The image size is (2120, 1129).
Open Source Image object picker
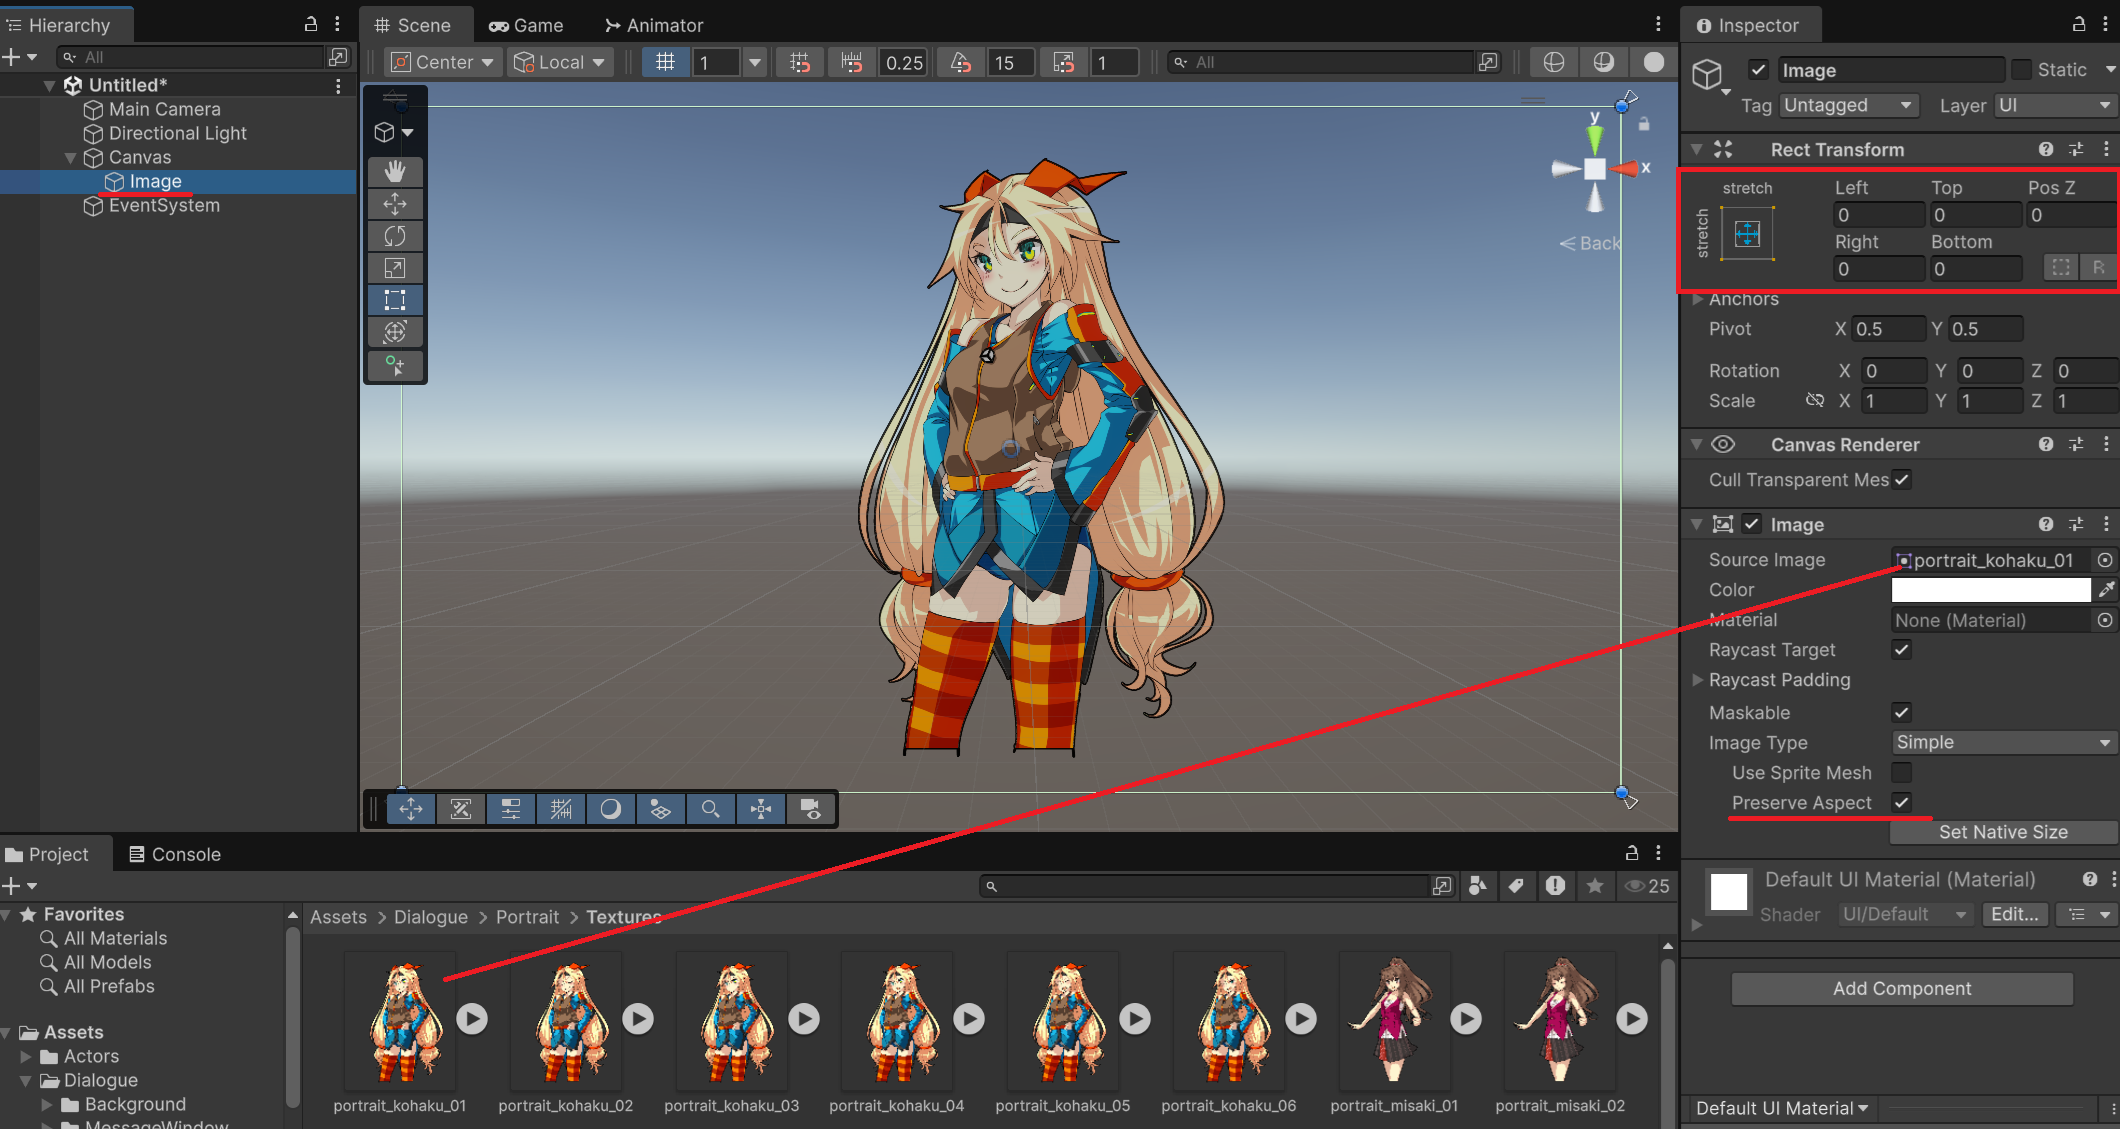[2105, 561]
